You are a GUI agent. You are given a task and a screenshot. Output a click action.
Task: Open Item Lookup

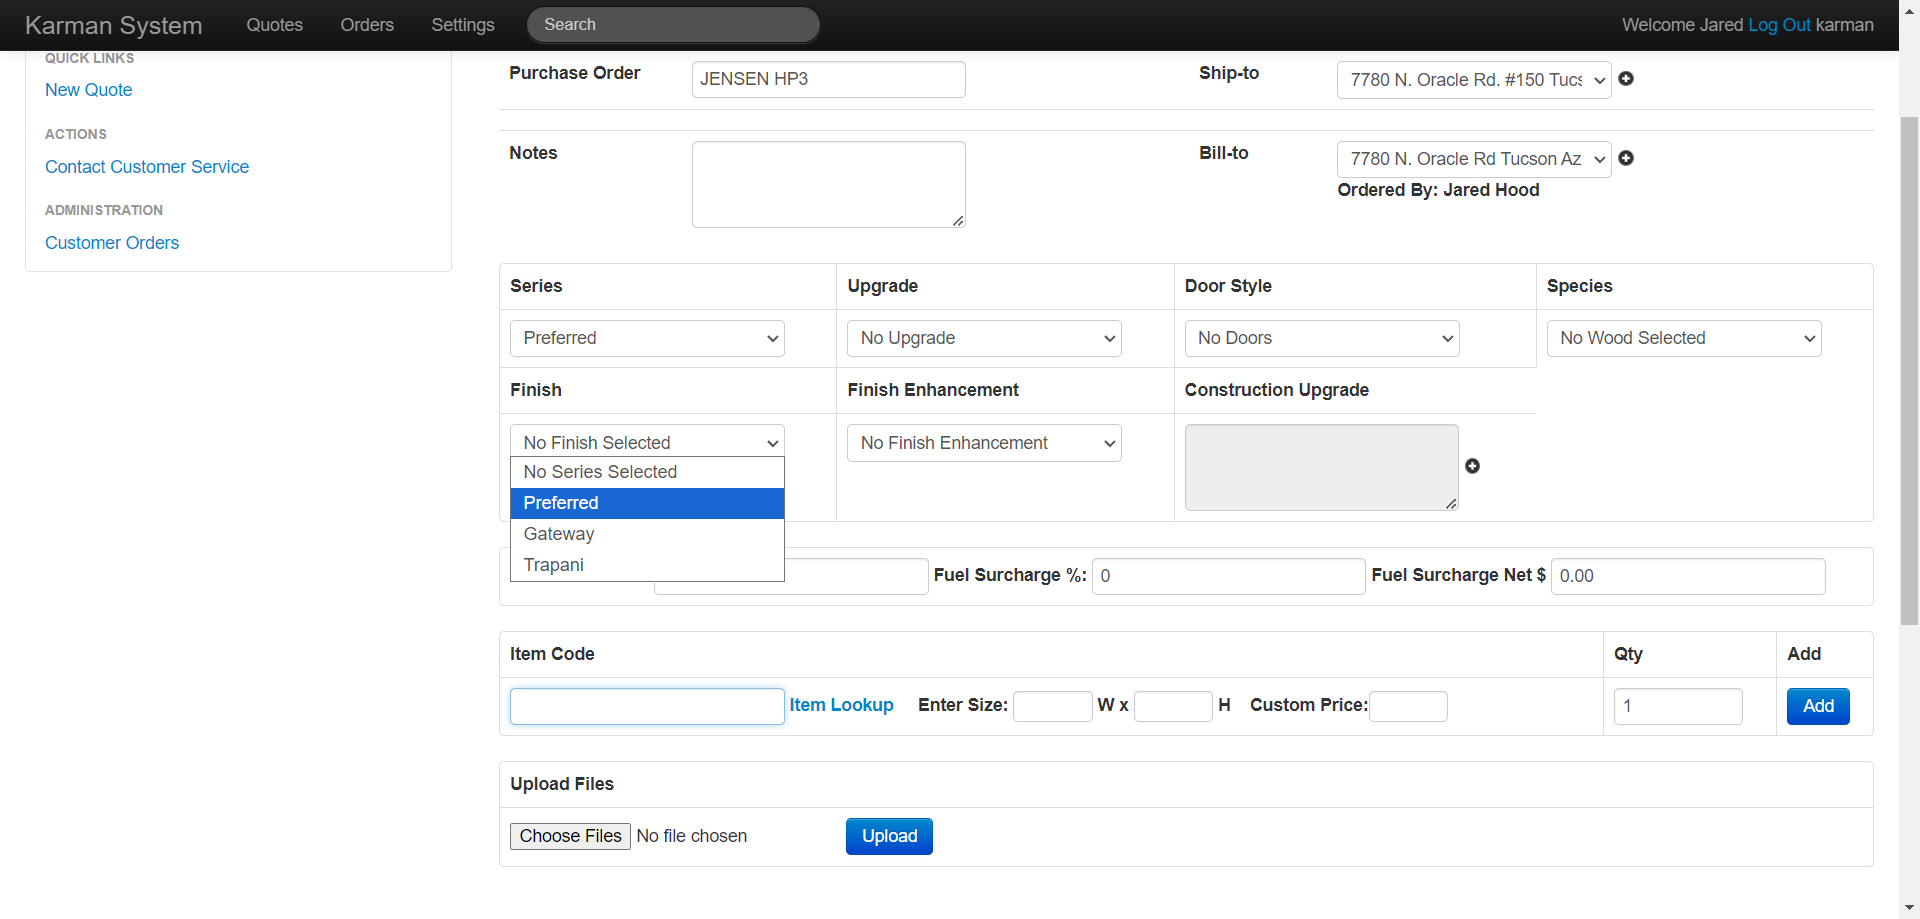click(841, 705)
